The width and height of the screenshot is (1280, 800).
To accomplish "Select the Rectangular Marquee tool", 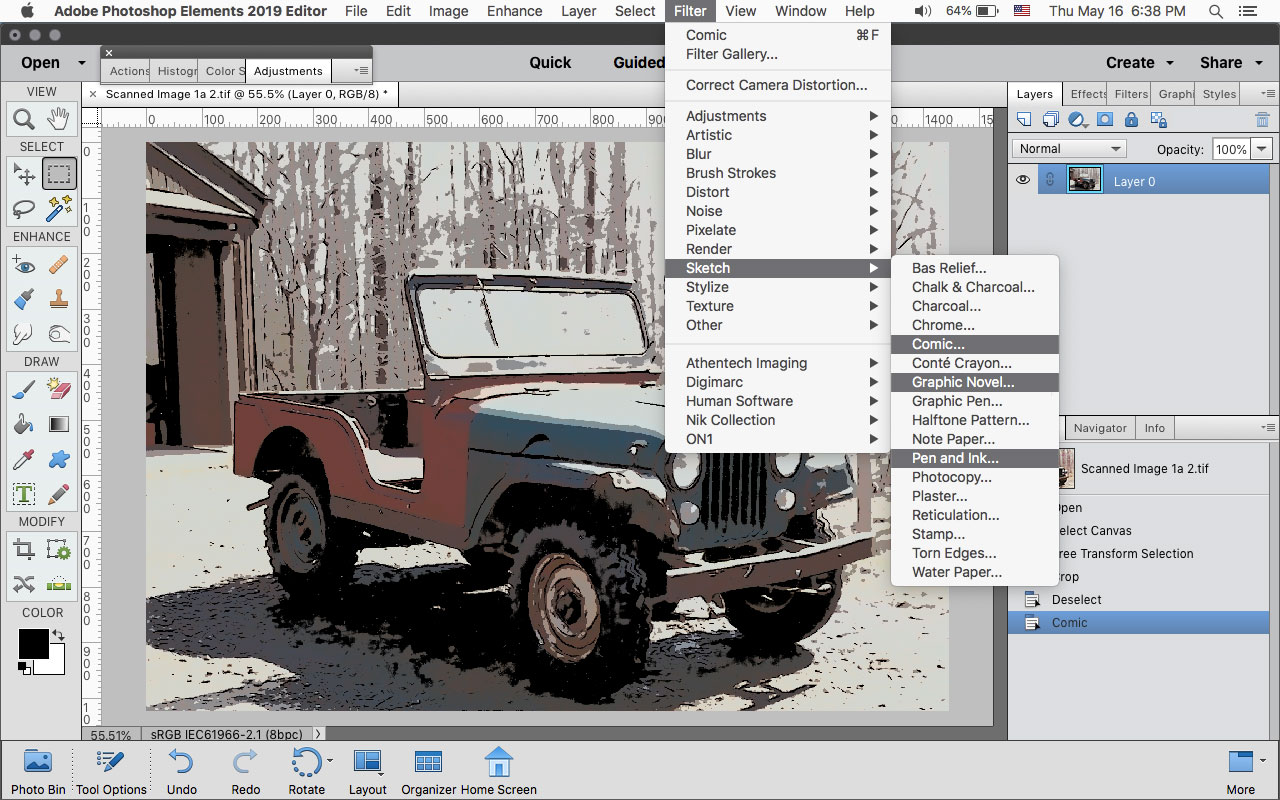I will pyautogui.click(x=59, y=174).
